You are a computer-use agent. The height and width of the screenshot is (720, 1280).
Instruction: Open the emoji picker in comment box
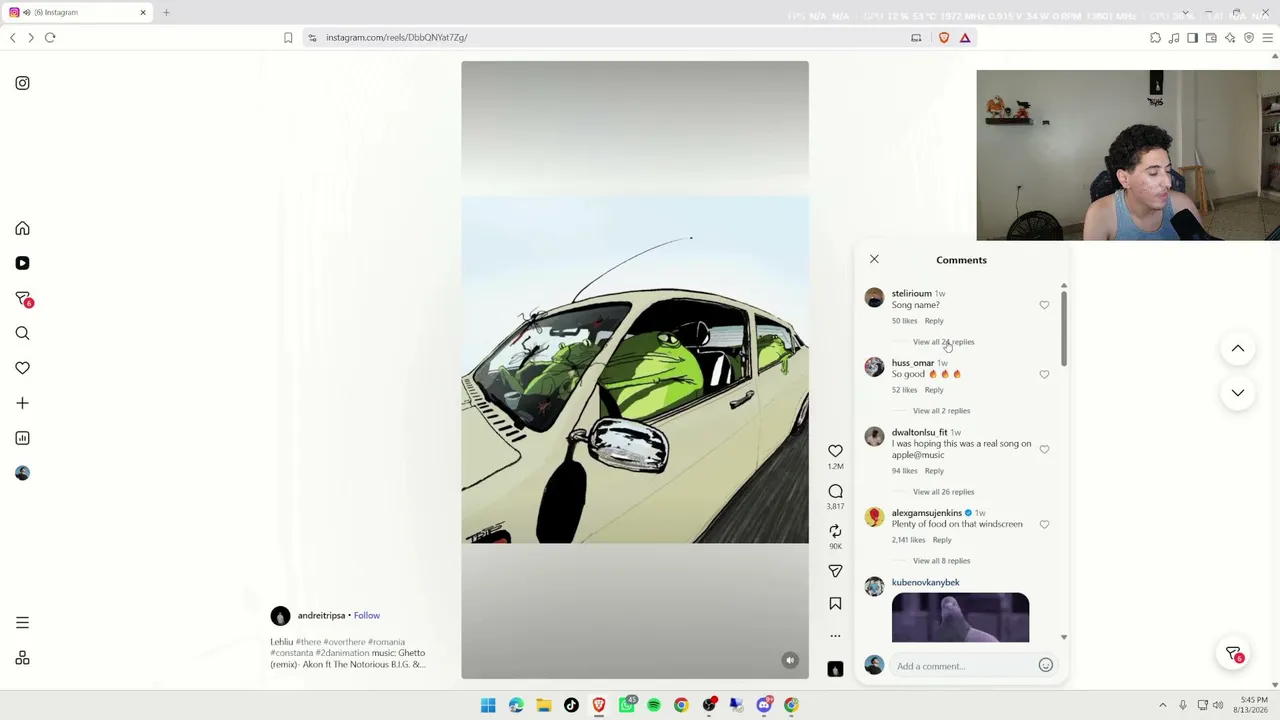(x=1046, y=665)
